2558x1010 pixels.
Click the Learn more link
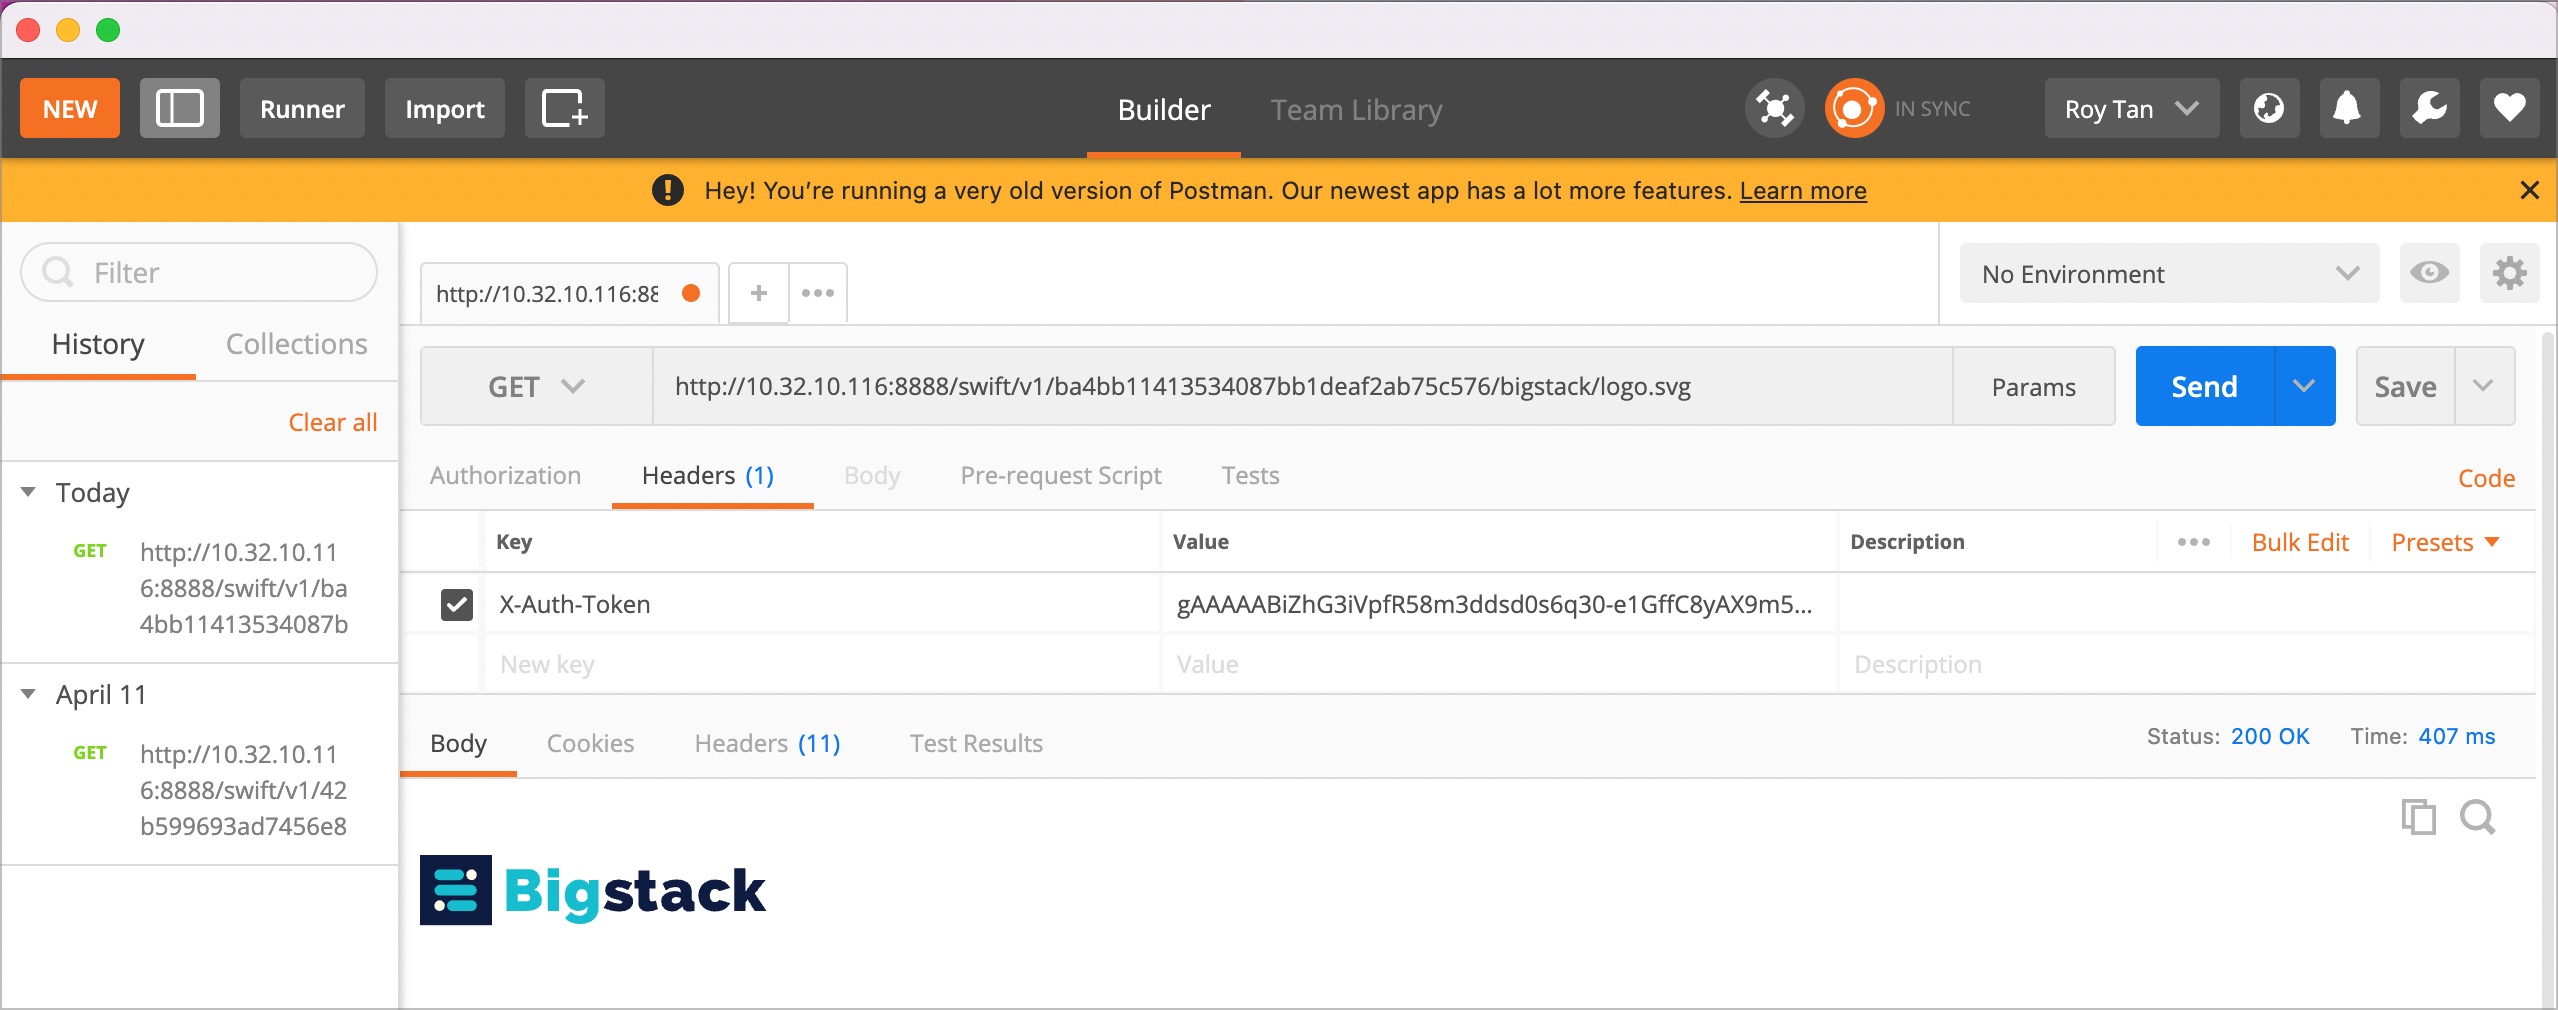tap(1803, 190)
